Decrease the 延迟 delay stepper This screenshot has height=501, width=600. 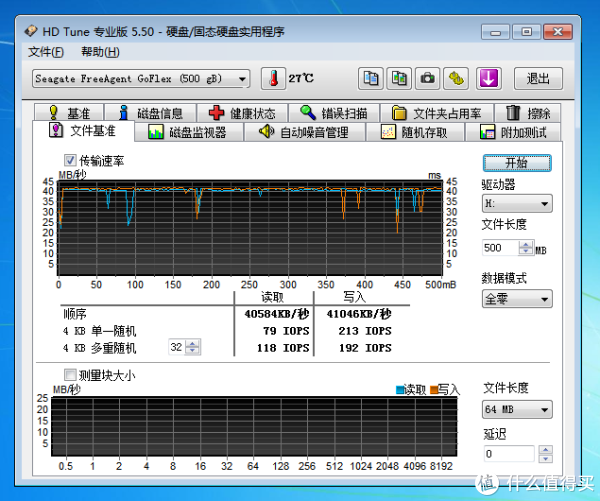pos(545,458)
